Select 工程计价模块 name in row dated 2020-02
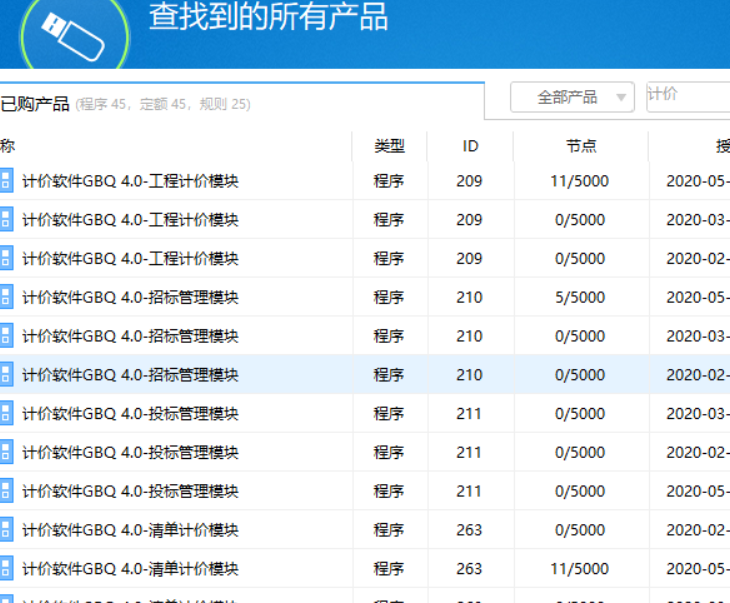This screenshot has width=730, height=603. pyautogui.click(x=130, y=258)
